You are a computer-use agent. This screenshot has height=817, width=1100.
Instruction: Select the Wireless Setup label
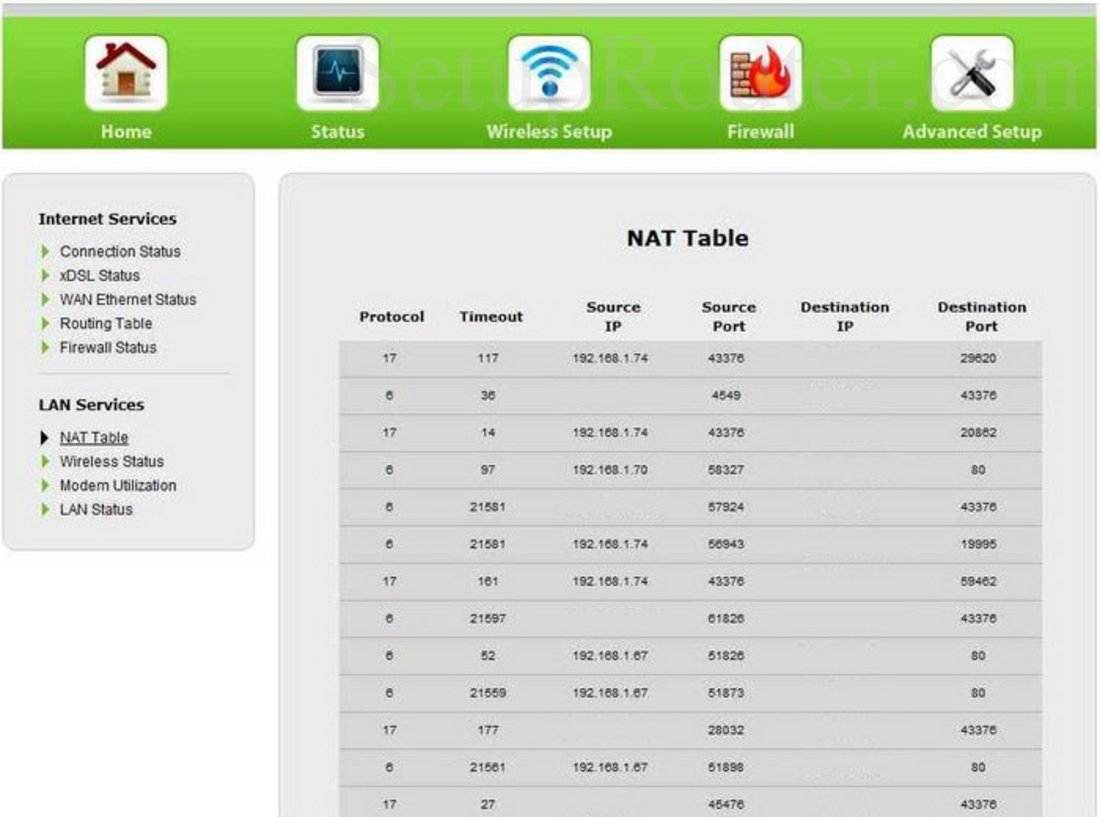[x=549, y=131]
